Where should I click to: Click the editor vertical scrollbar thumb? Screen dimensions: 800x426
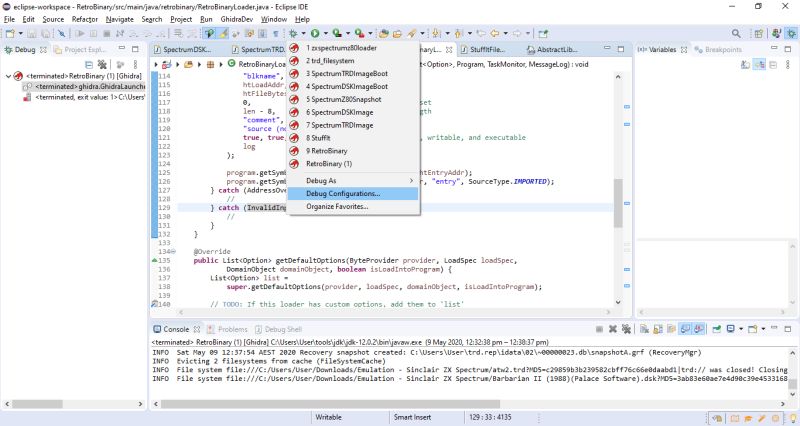click(x=618, y=203)
